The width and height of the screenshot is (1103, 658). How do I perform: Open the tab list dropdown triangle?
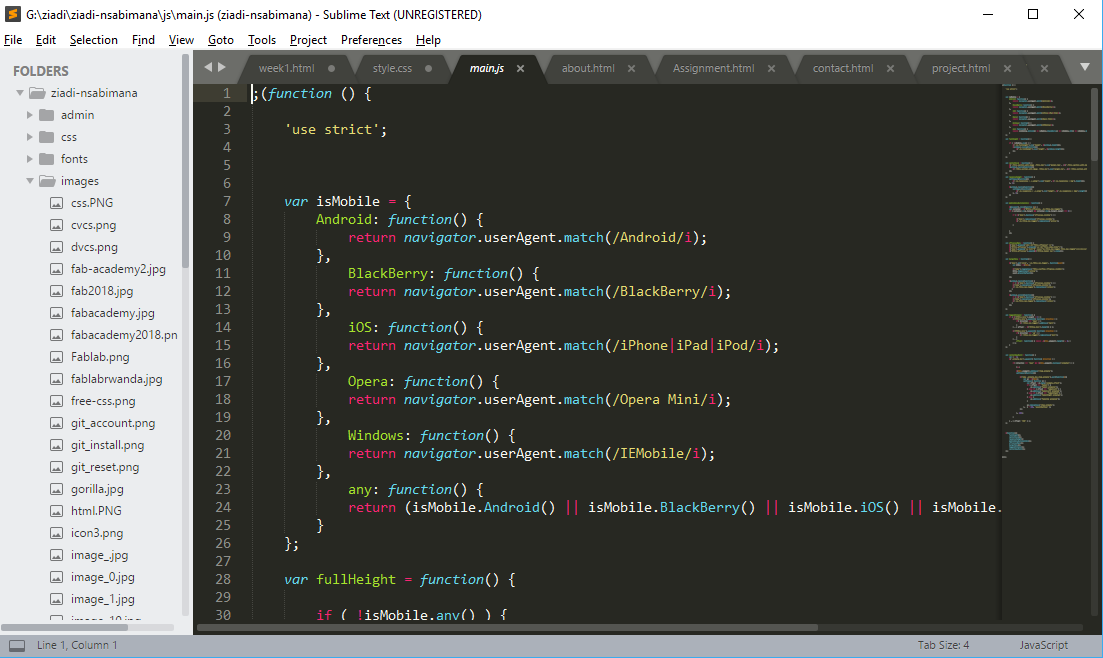(x=1085, y=68)
